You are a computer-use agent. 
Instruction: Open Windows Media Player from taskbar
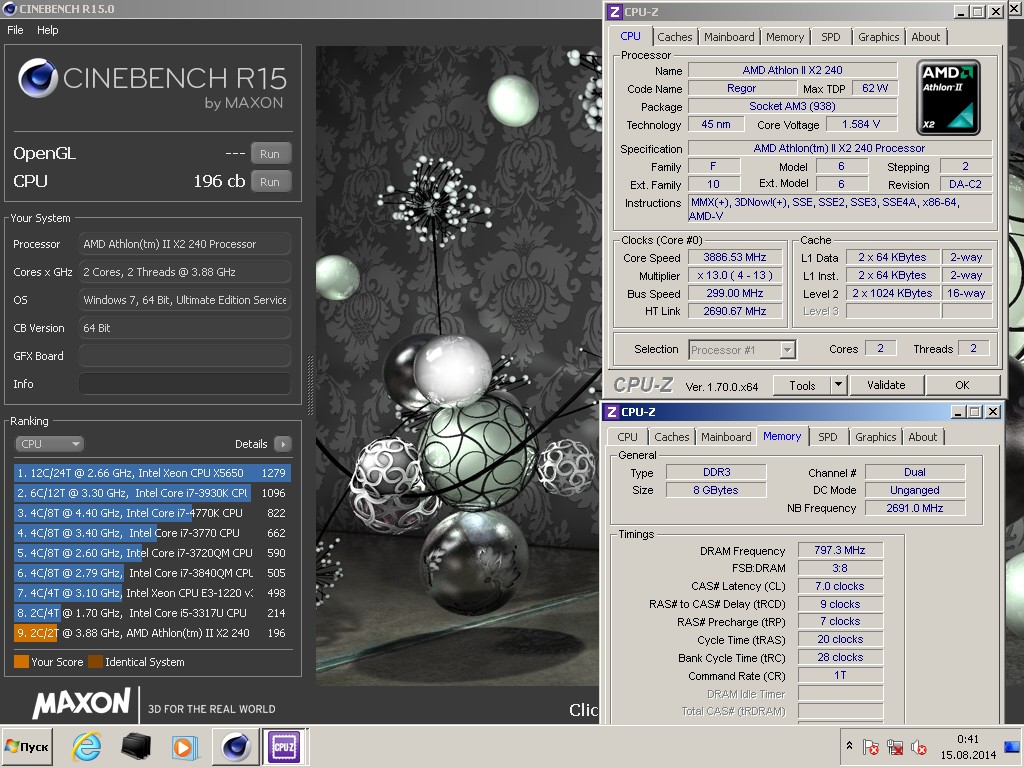point(185,747)
